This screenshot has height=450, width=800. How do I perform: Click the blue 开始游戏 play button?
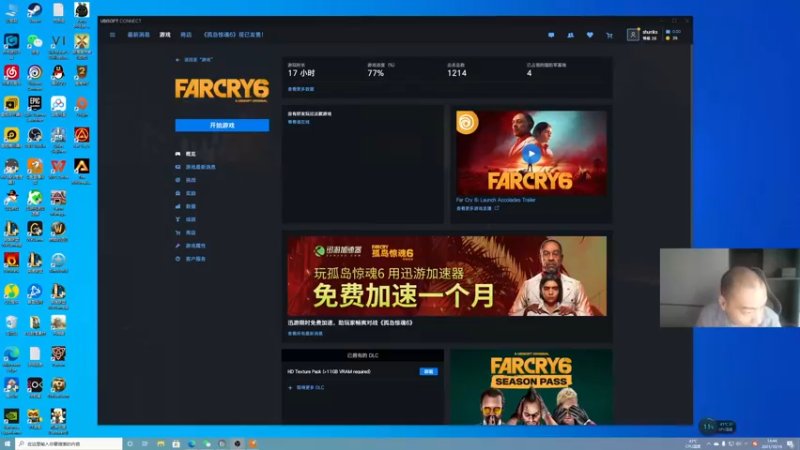(222, 125)
